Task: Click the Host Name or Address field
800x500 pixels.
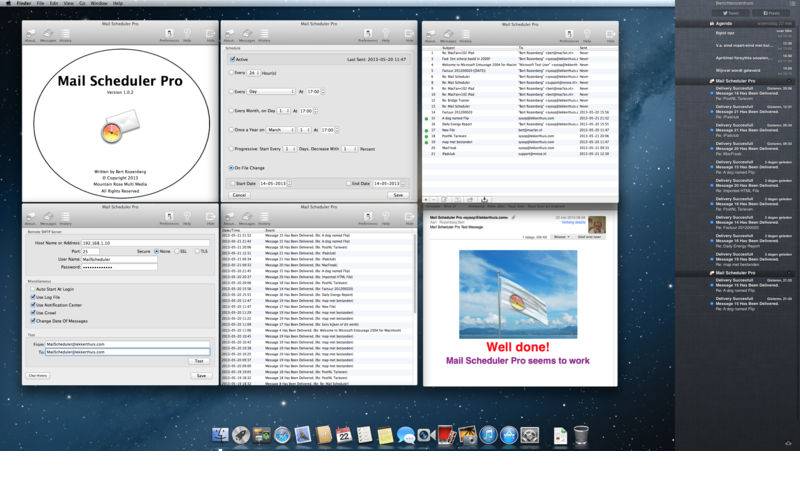Action: (145, 243)
